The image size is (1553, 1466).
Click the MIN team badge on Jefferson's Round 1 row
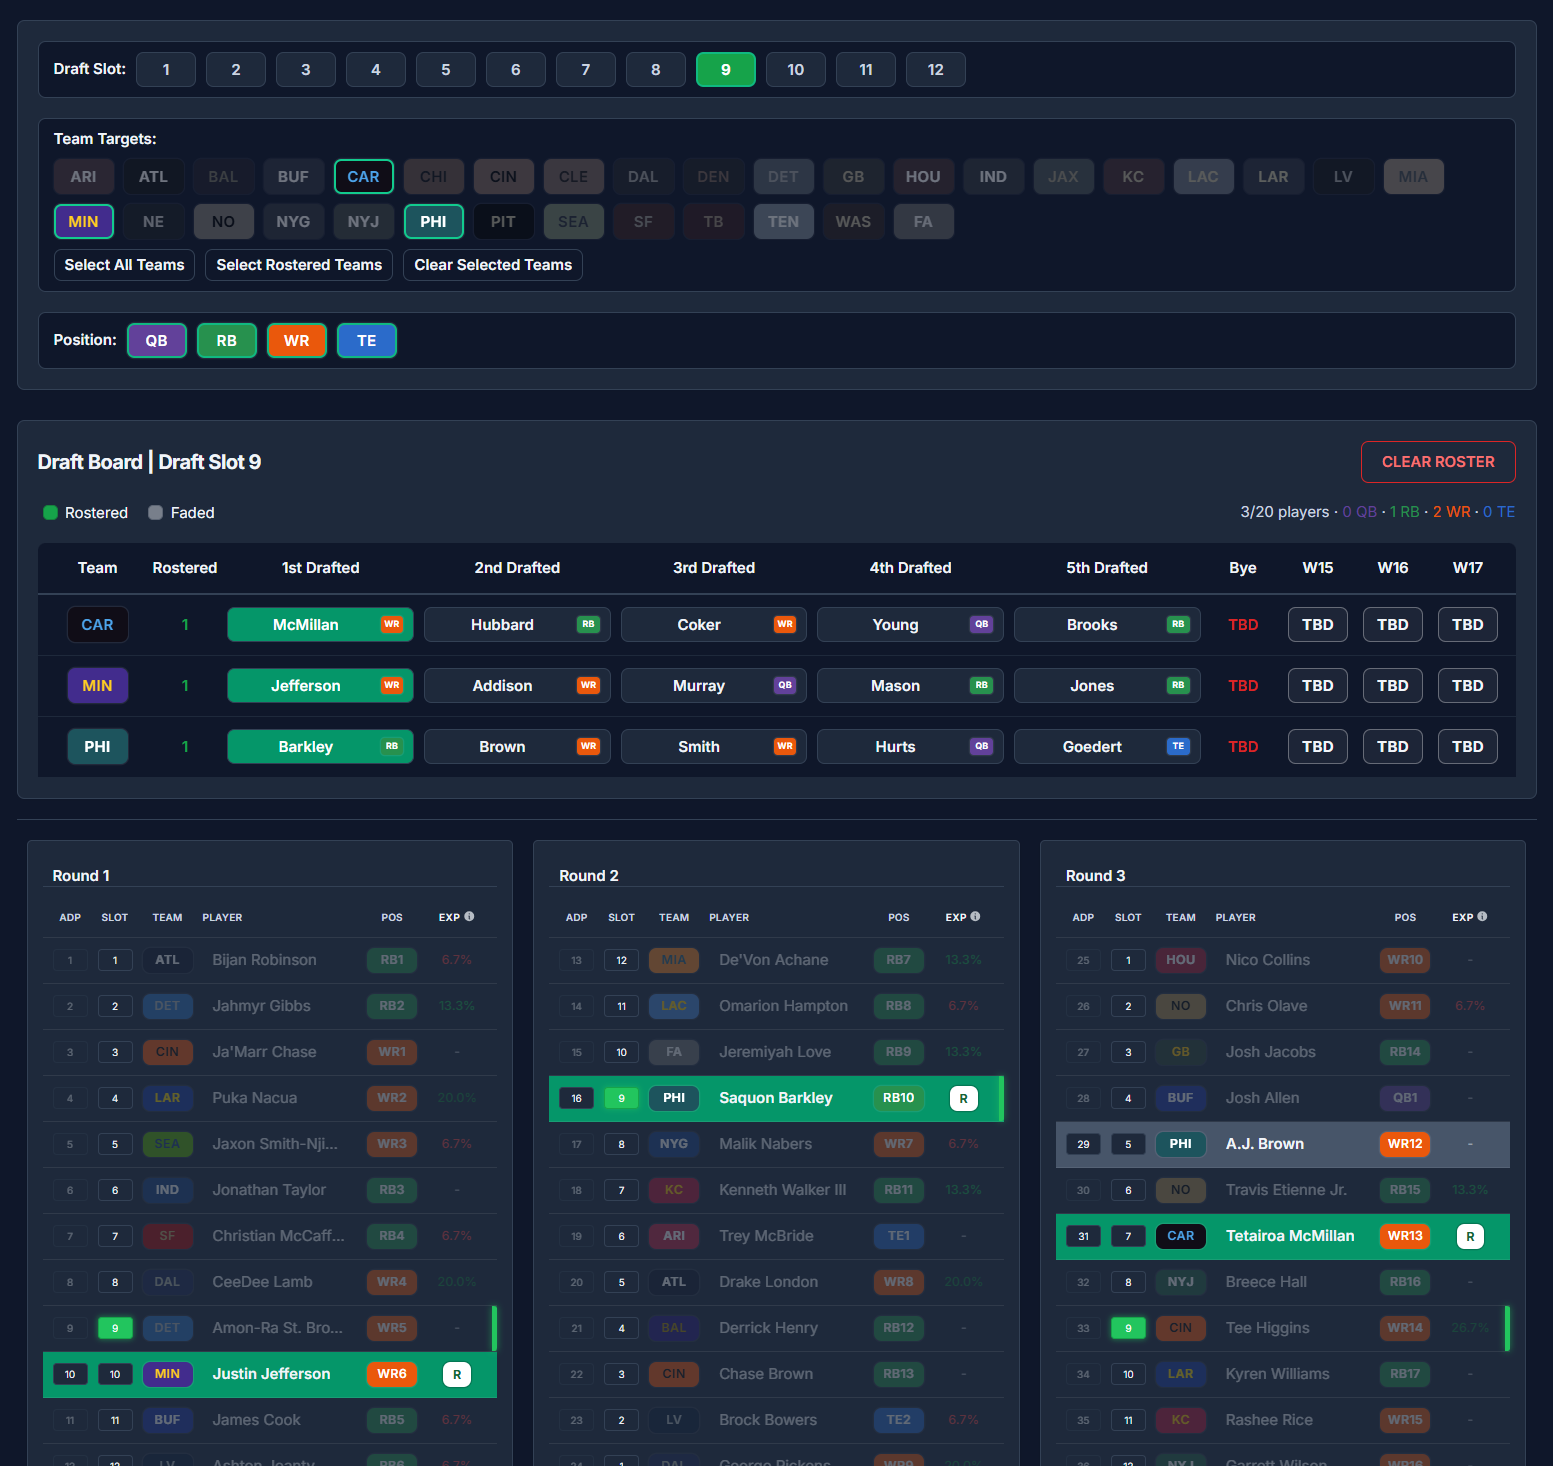point(167,1374)
